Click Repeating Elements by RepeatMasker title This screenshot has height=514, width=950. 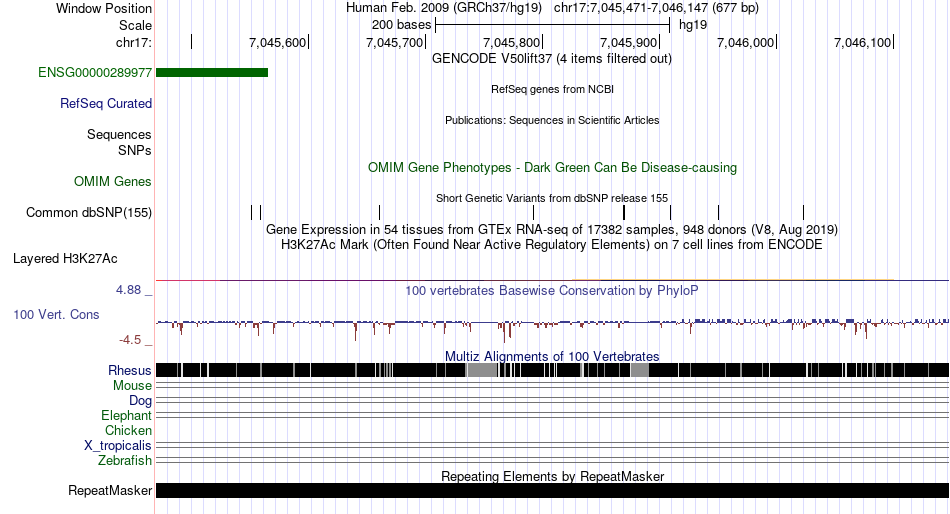[x=552, y=476]
